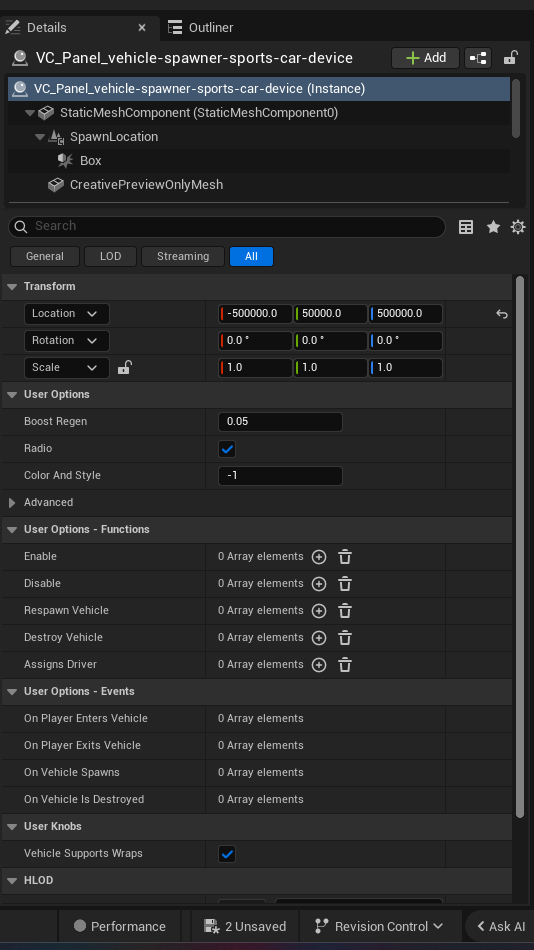
Task: Open the property matrix table icon
Action: pos(466,227)
